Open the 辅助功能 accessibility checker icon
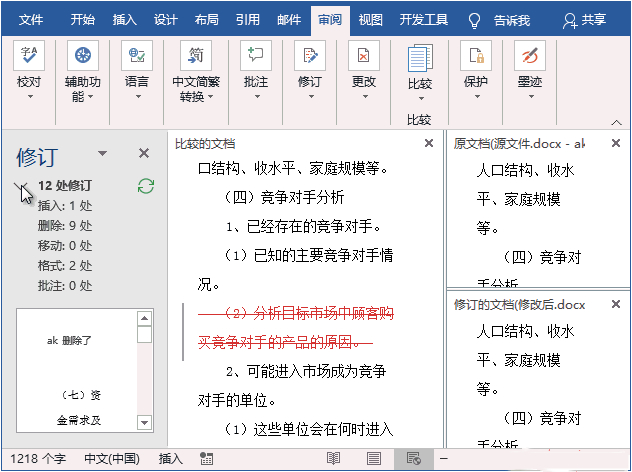 click(83, 56)
